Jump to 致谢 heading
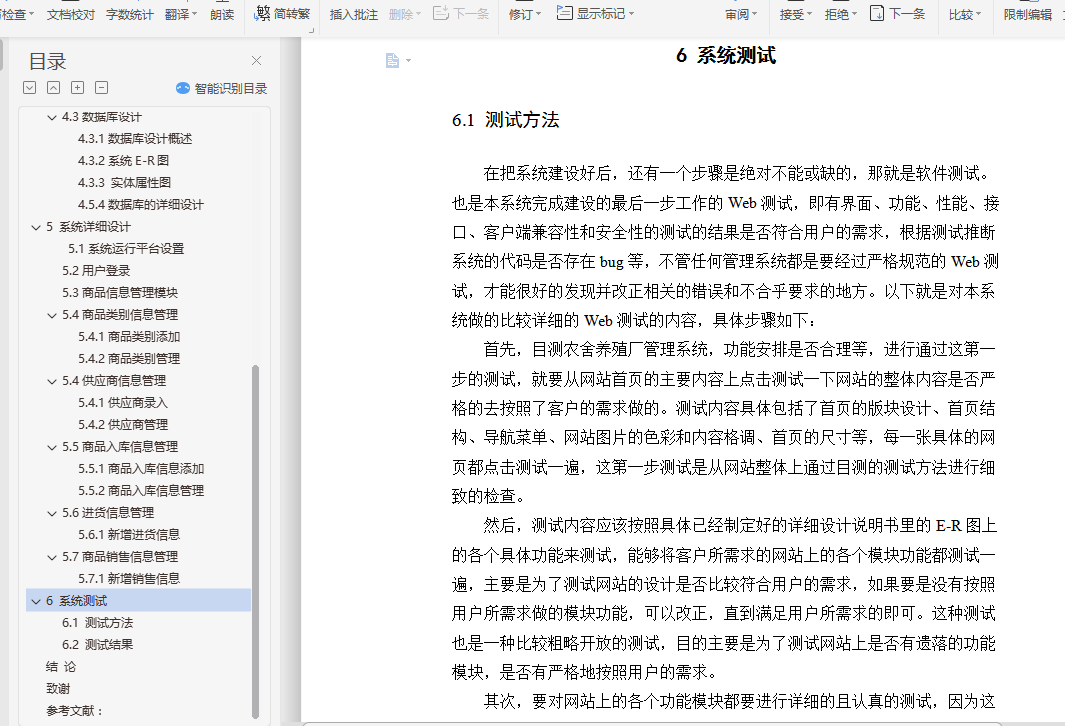The image size is (1065, 726). 58,689
